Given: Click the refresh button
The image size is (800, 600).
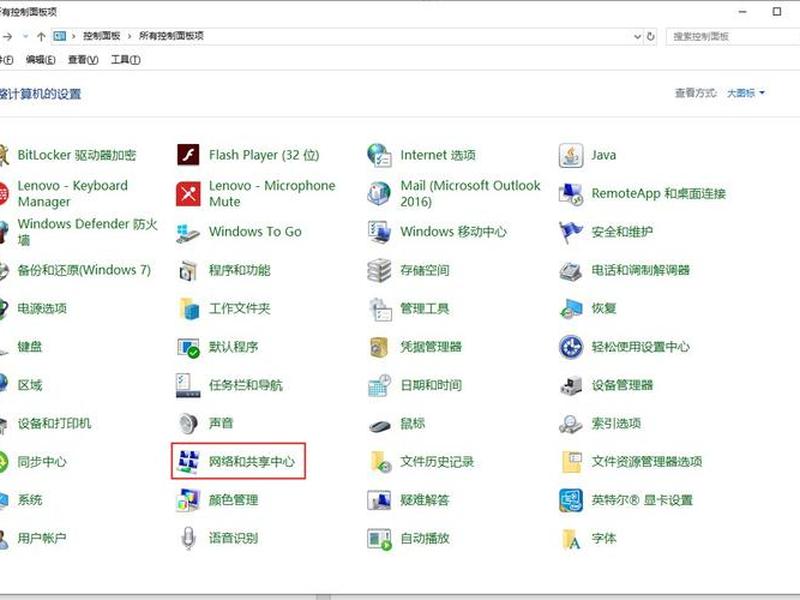Looking at the screenshot, I should click(651, 36).
